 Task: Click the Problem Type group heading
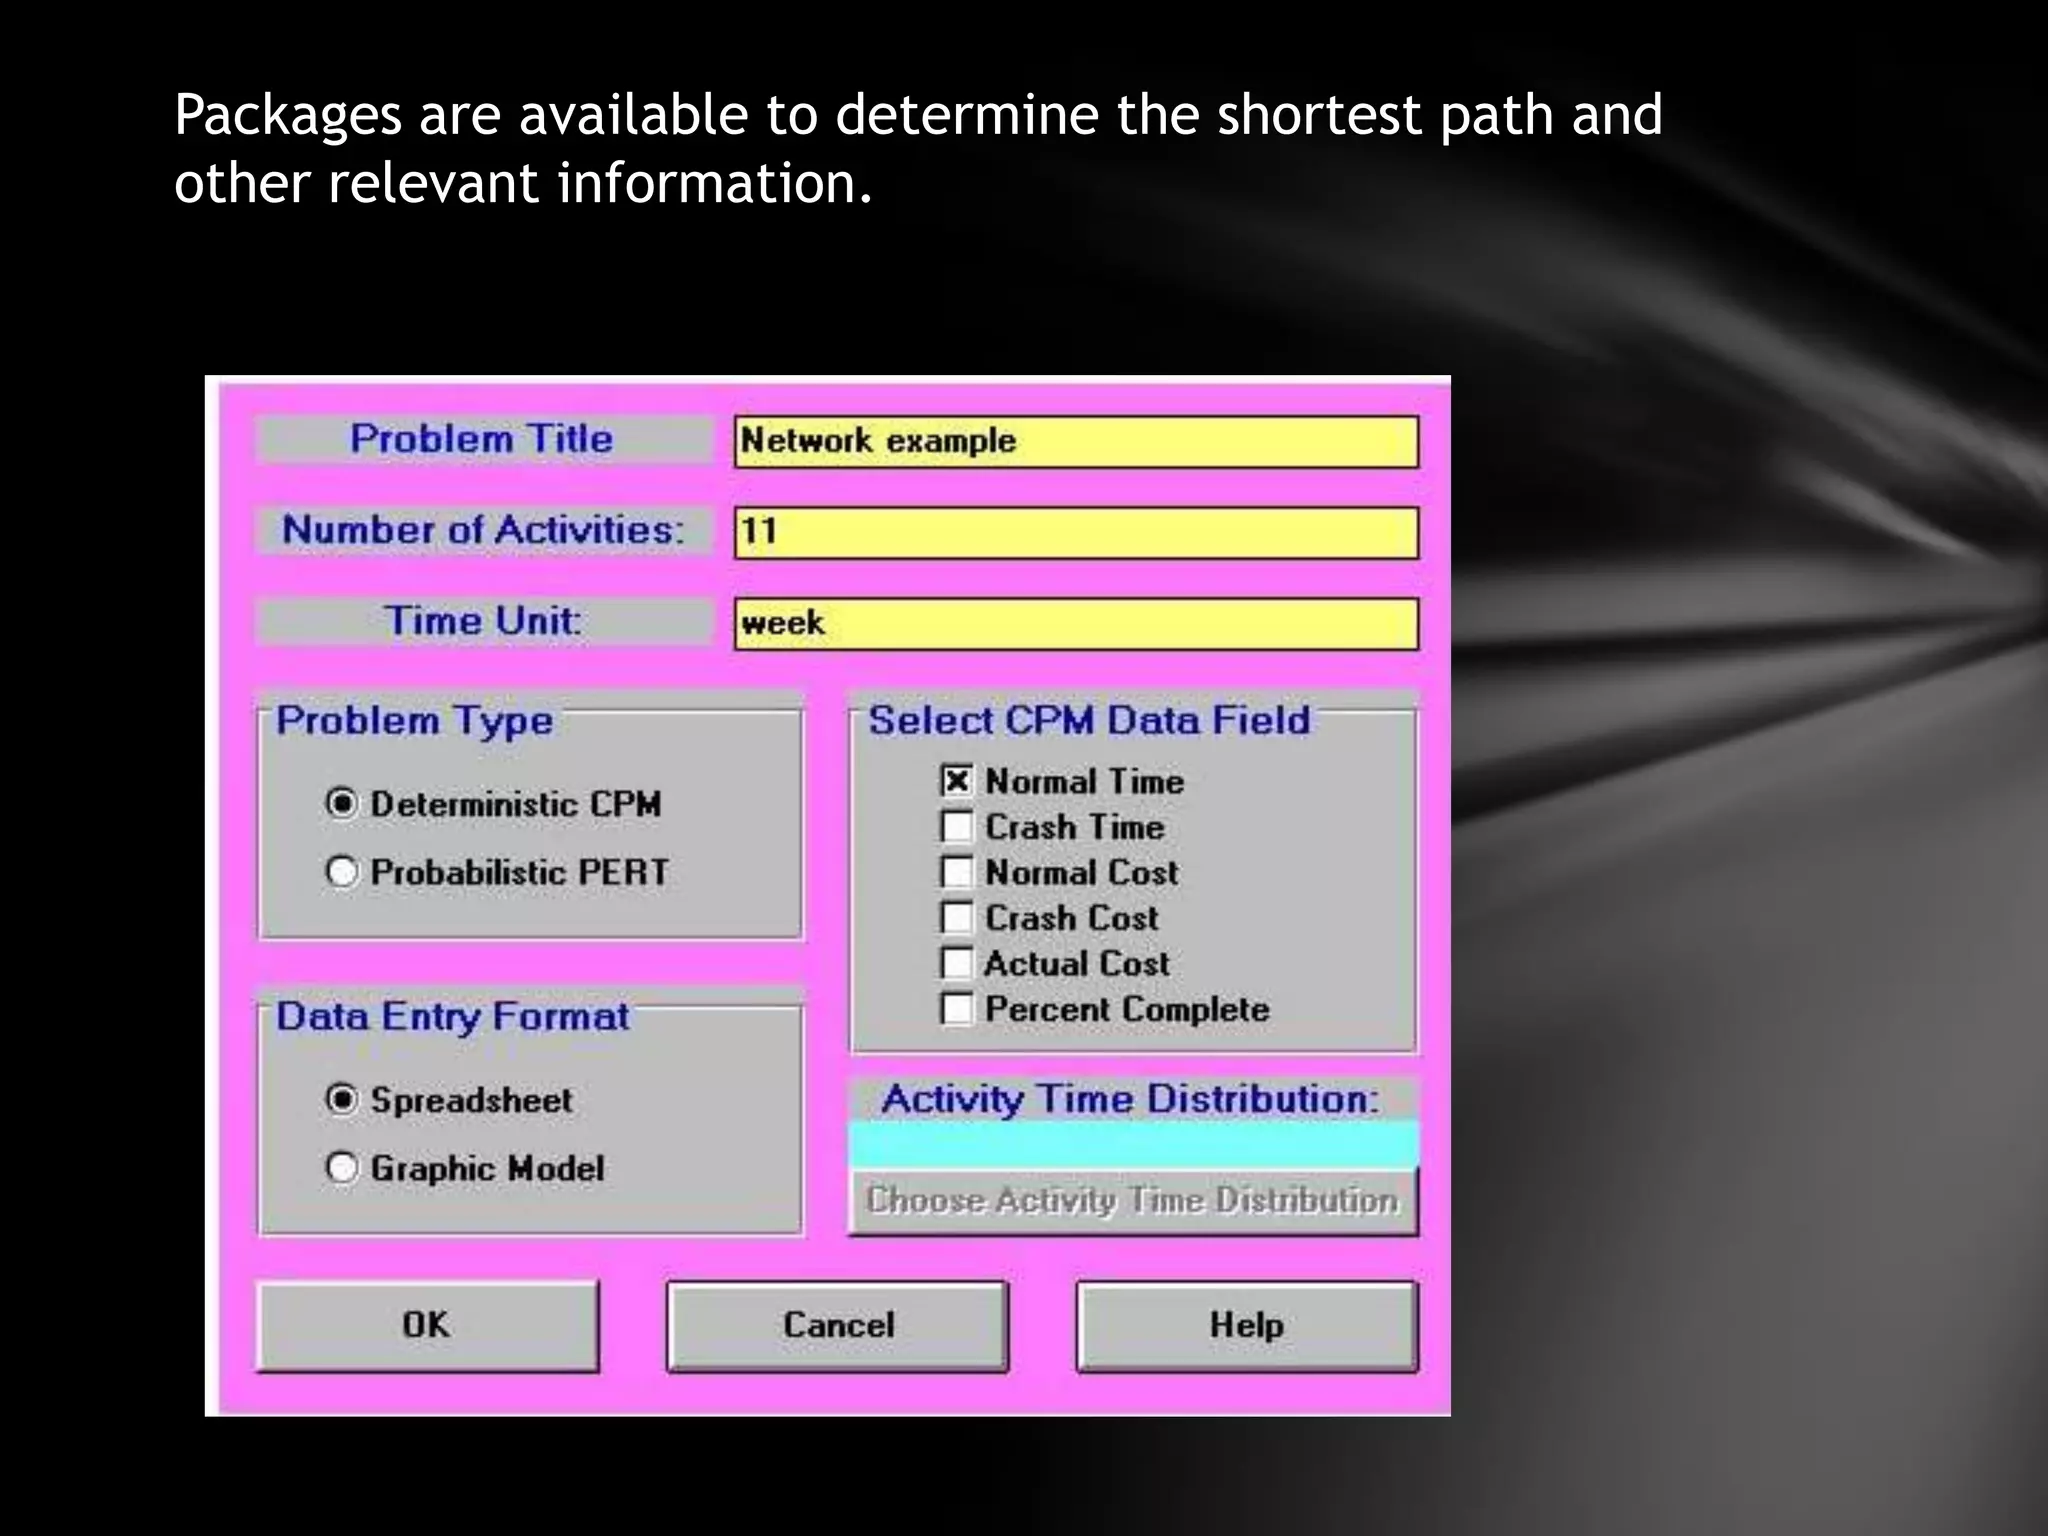click(414, 721)
